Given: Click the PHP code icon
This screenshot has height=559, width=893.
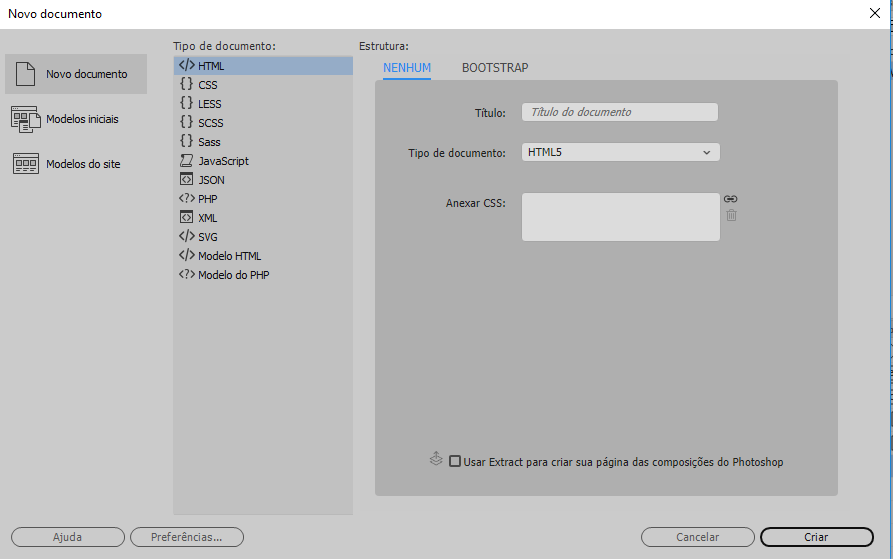Looking at the screenshot, I should pyautogui.click(x=186, y=198).
